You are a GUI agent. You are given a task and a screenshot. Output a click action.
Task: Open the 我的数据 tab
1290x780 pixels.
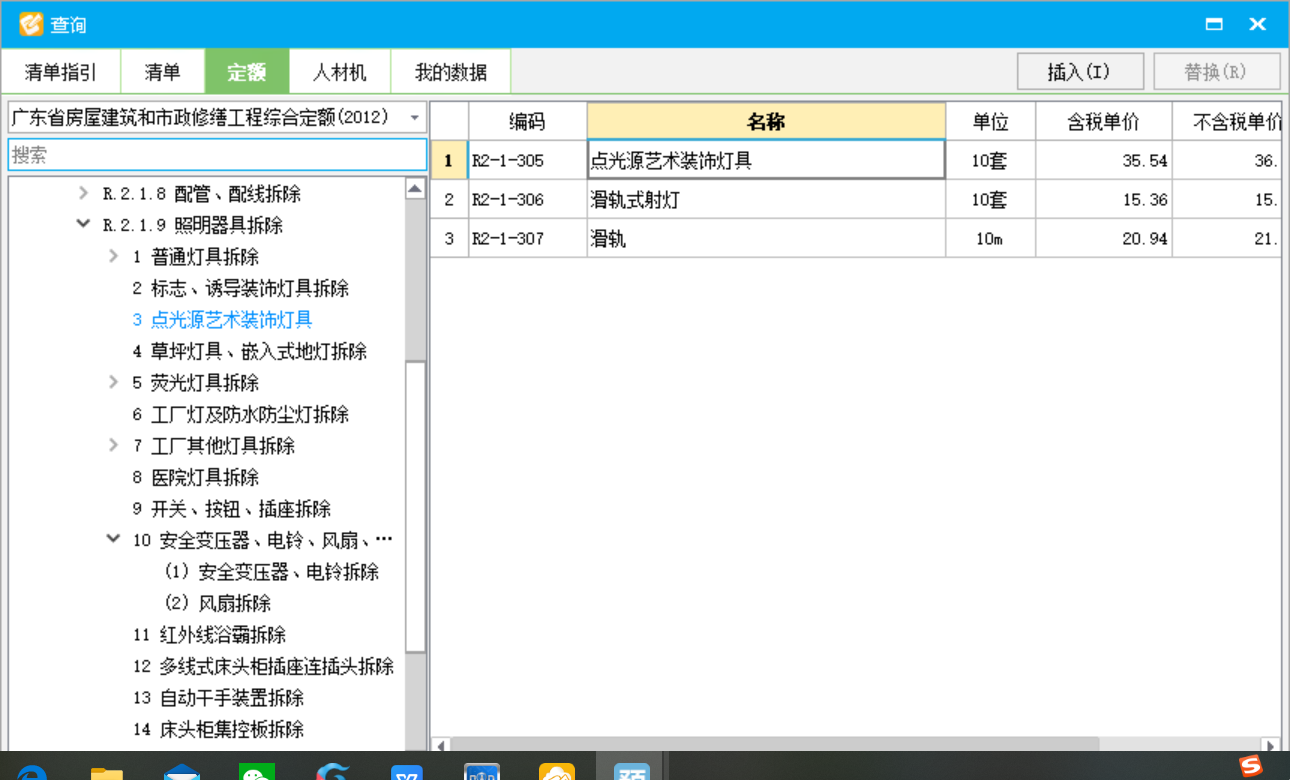(x=451, y=72)
